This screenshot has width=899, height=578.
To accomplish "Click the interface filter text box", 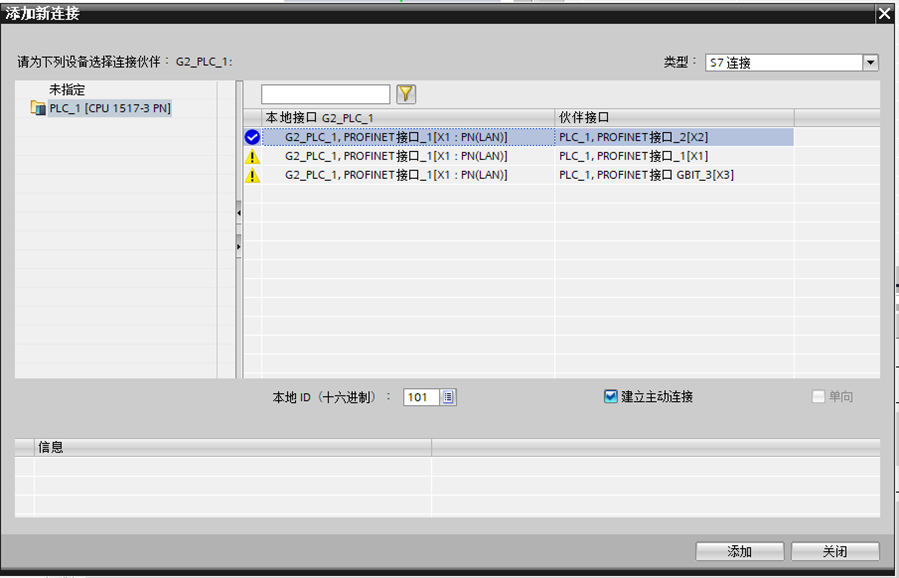I will point(325,94).
